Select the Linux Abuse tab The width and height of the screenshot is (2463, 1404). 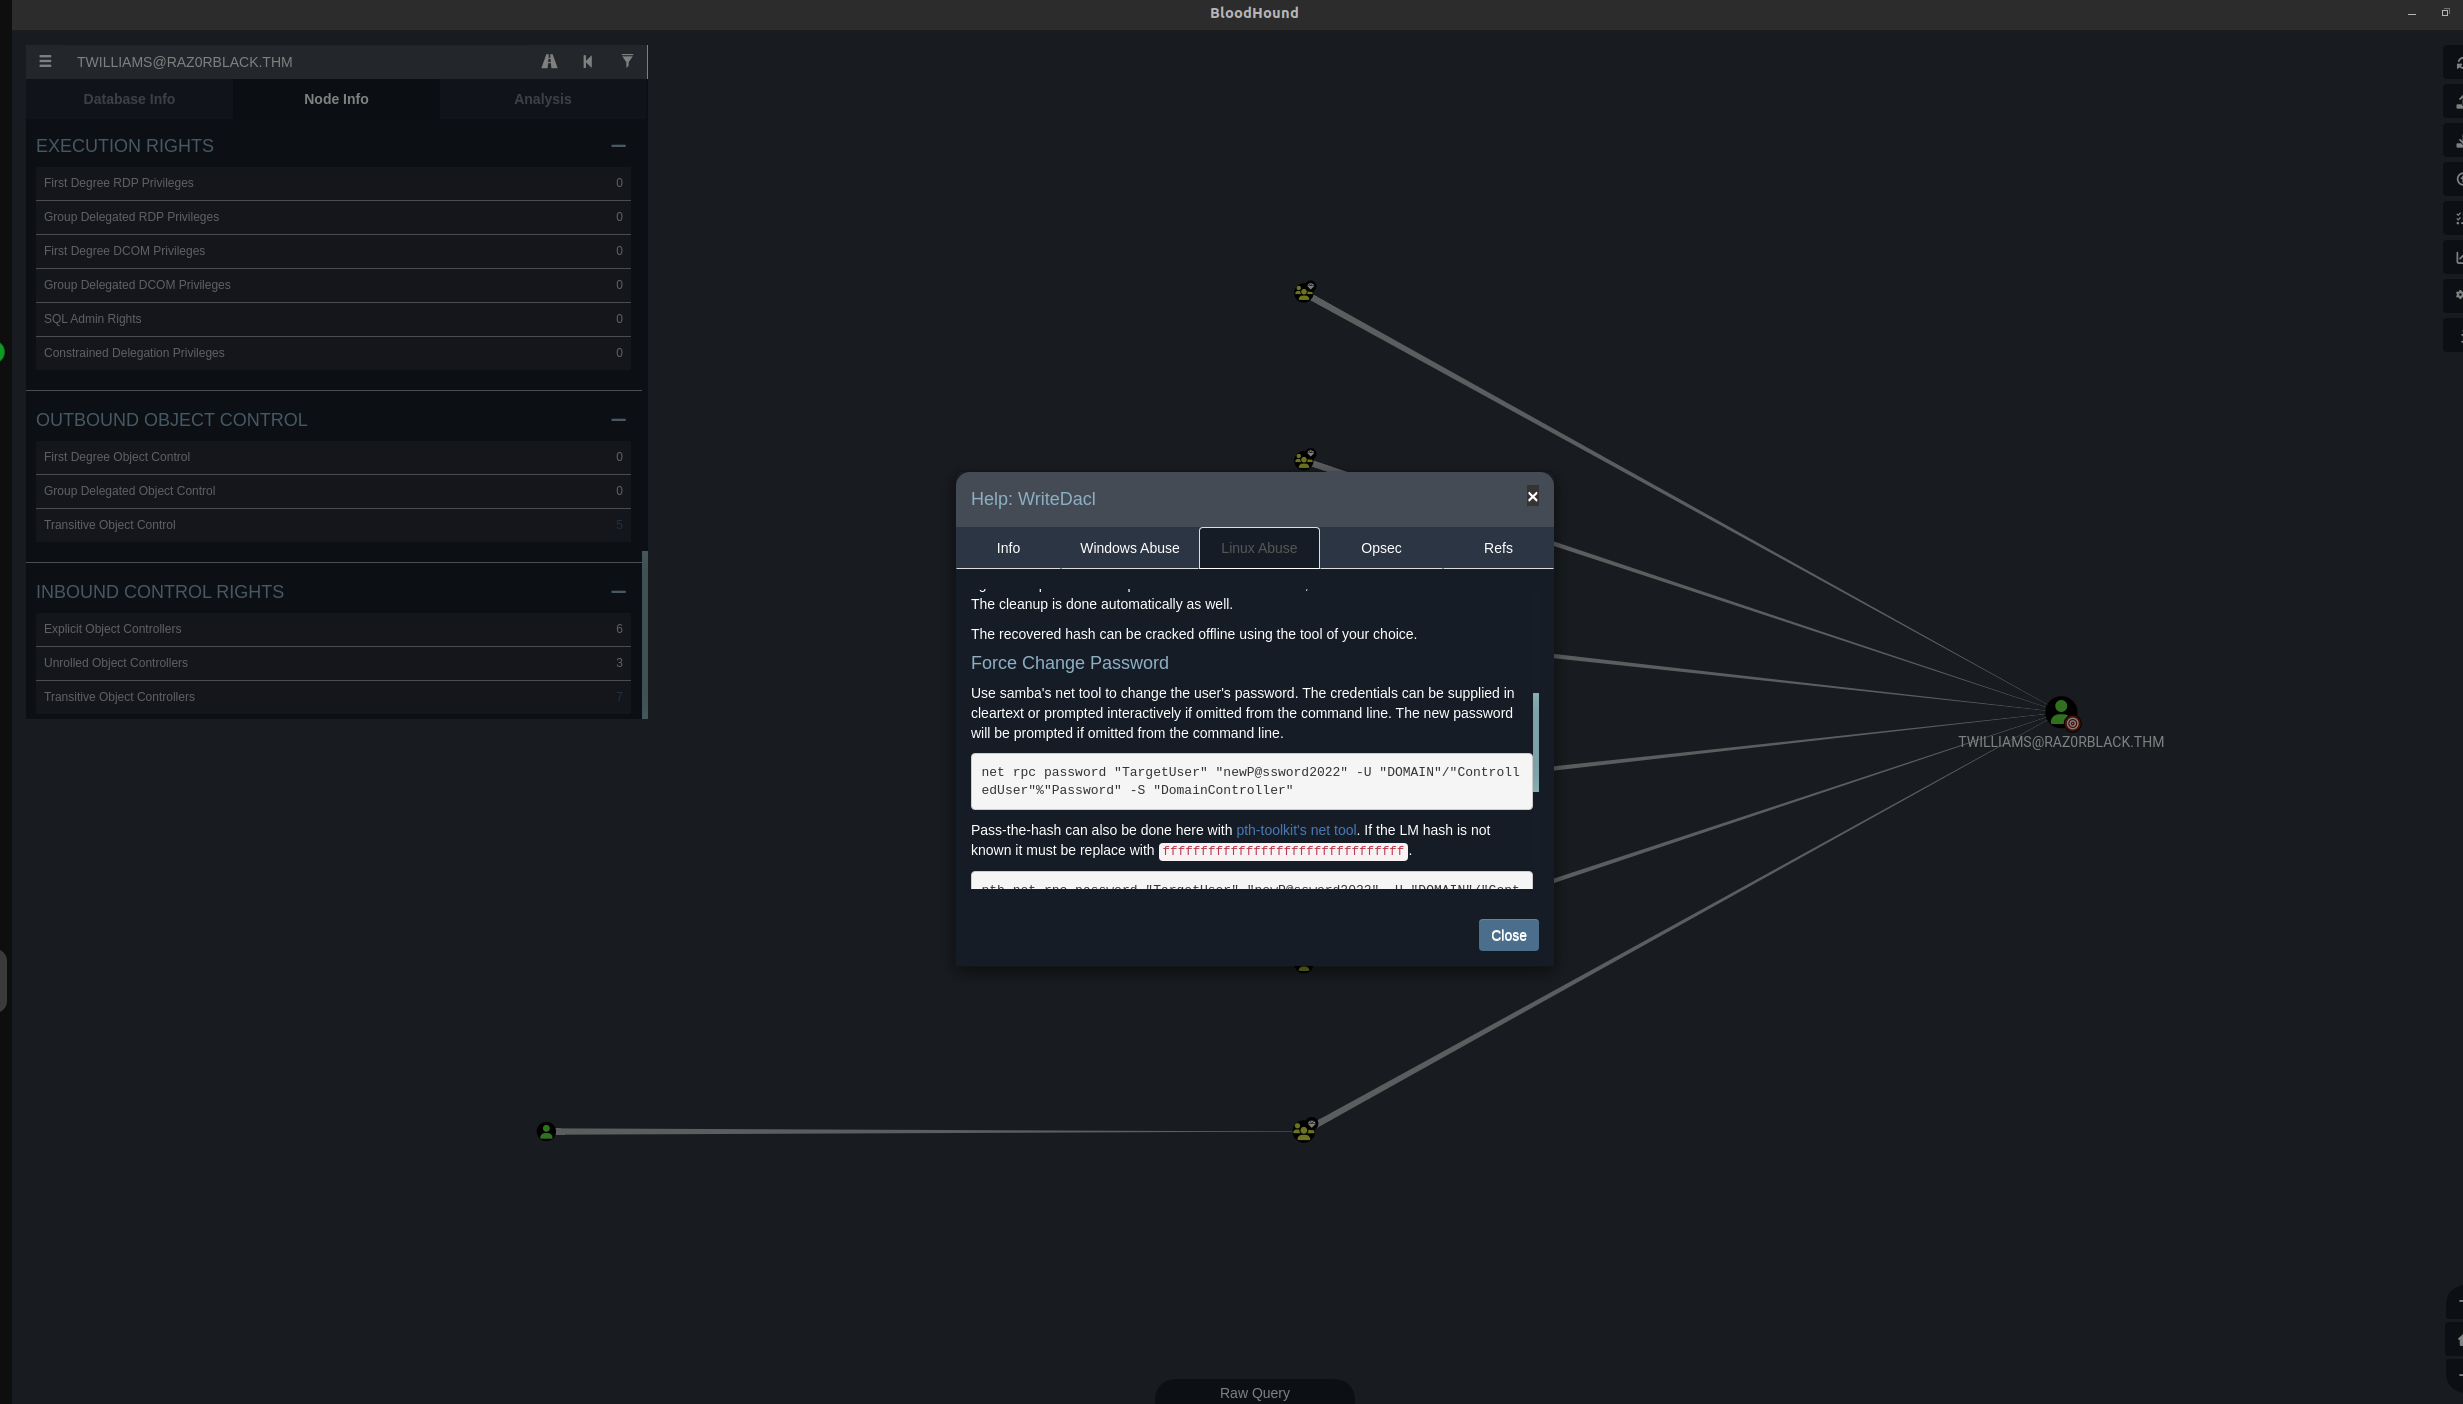point(1259,548)
